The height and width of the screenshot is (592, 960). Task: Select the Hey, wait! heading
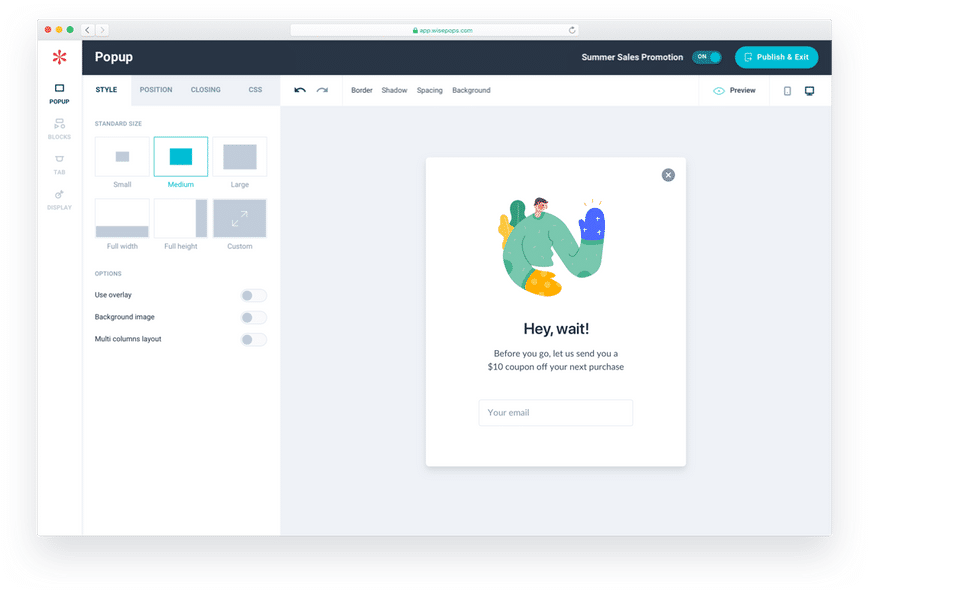pos(556,329)
